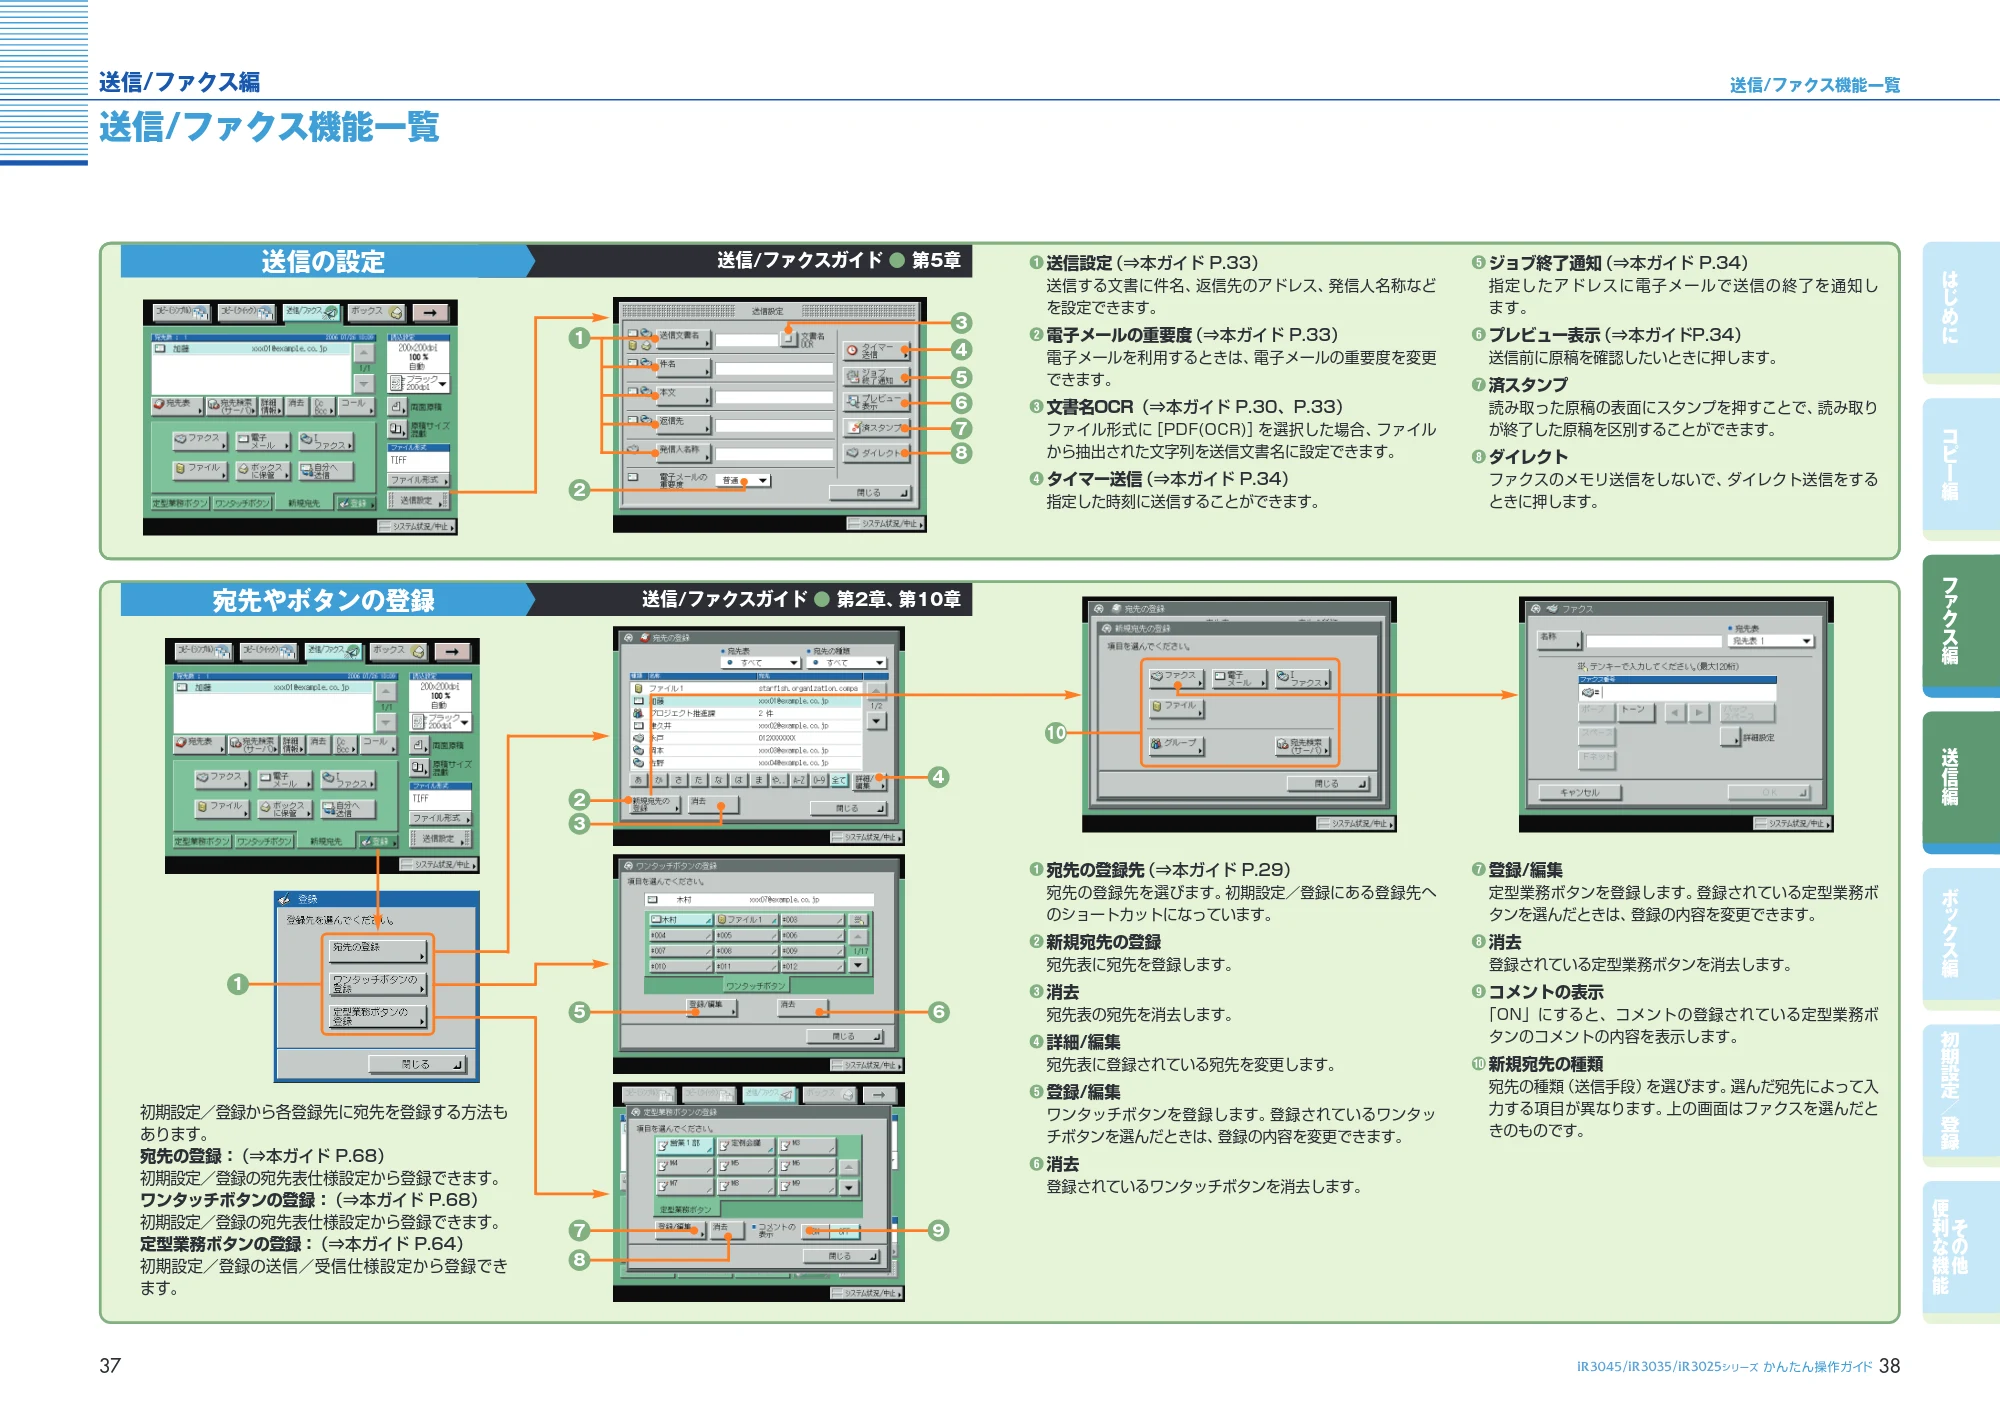Image resolution: width=2000 pixels, height=1413 pixels.
Task: Tap 営業1部 button in 定型業務ボタンの登録 screen
Action: (685, 1145)
